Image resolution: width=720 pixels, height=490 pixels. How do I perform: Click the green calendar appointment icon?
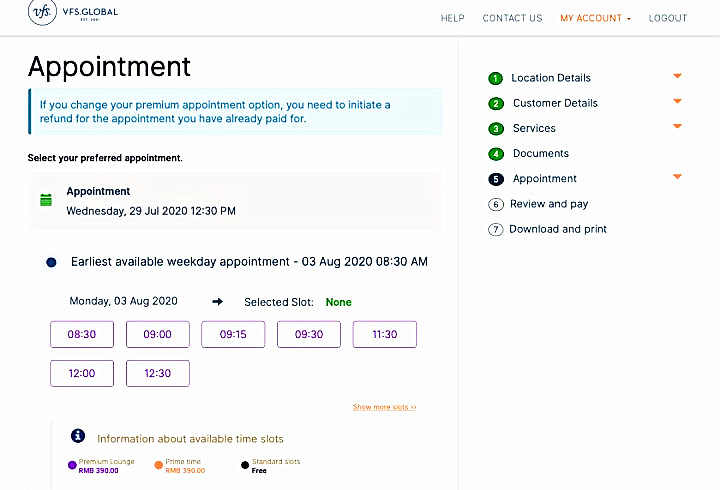[x=46, y=200]
